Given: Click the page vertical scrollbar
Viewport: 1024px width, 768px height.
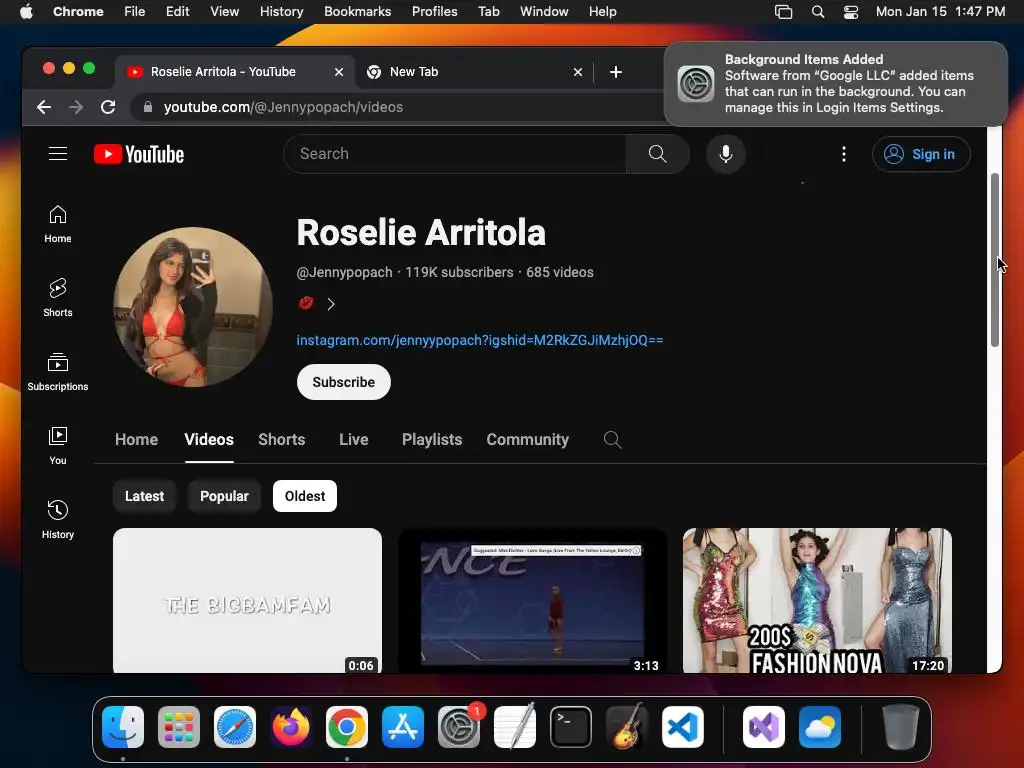Looking at the screenshot, I should pos(995,260).
